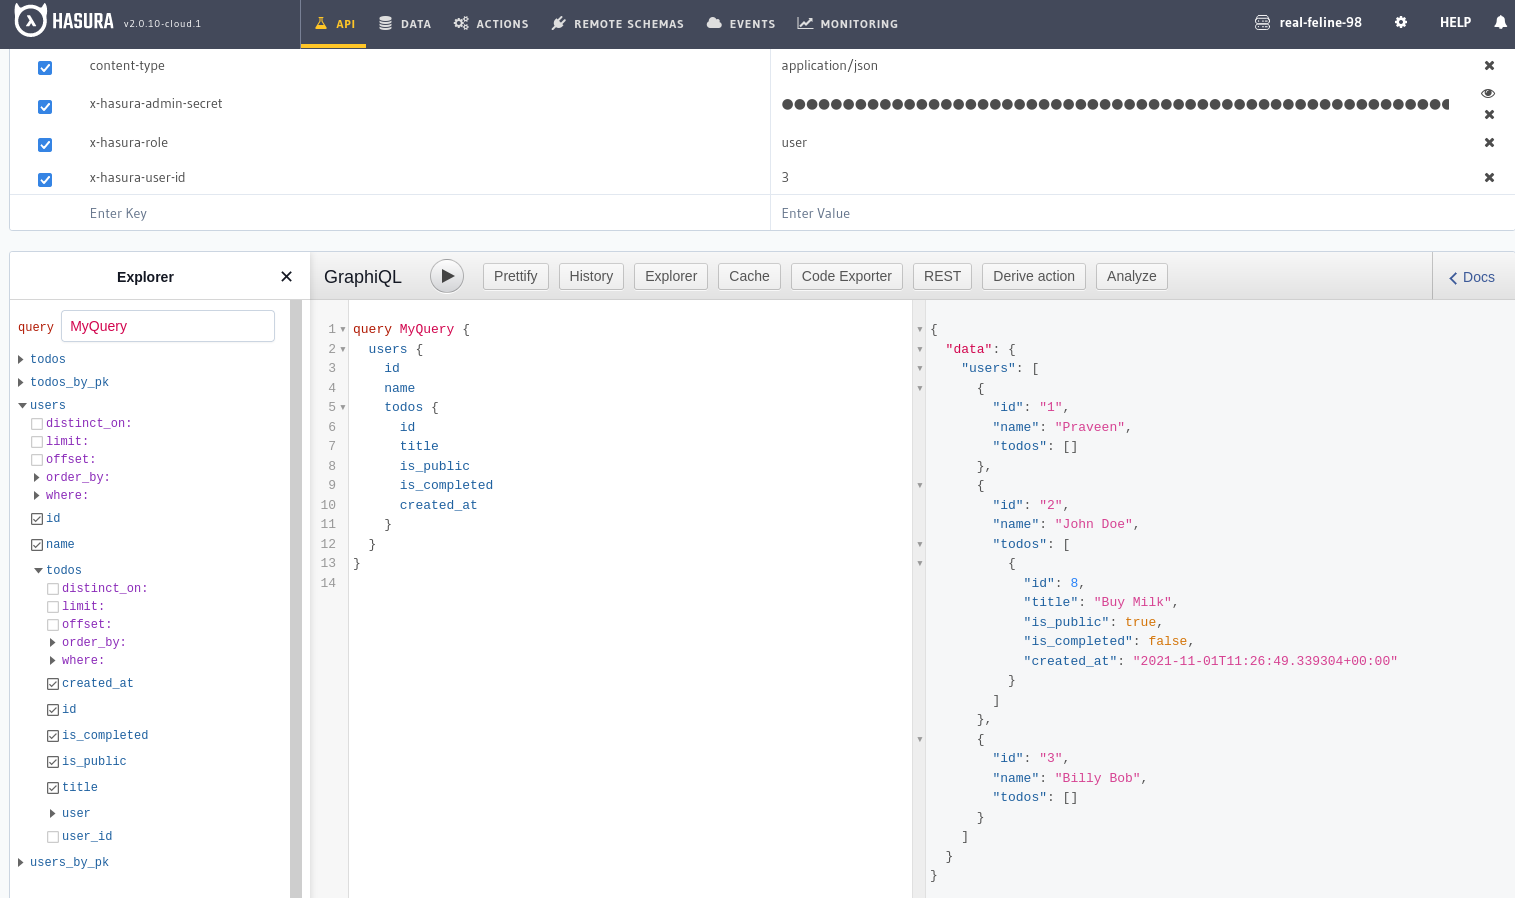Expand the todos_by_pk tree node
The width and height of the screenshot is (1515, 898).
pos(21,382)
